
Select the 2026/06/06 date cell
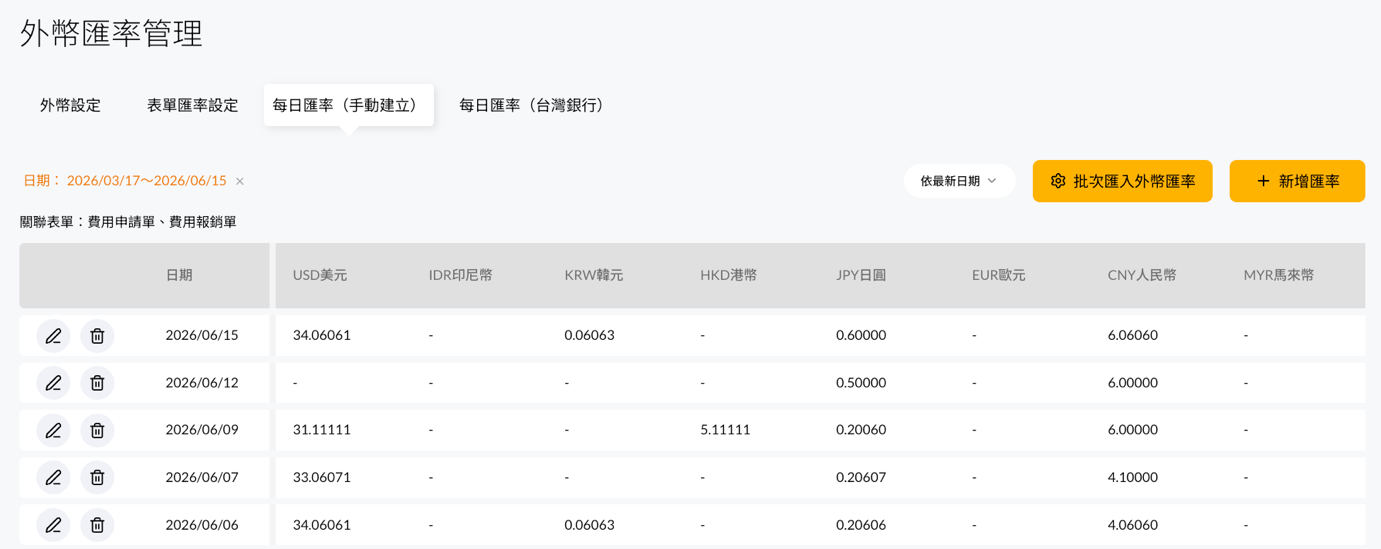pos(202,525)
